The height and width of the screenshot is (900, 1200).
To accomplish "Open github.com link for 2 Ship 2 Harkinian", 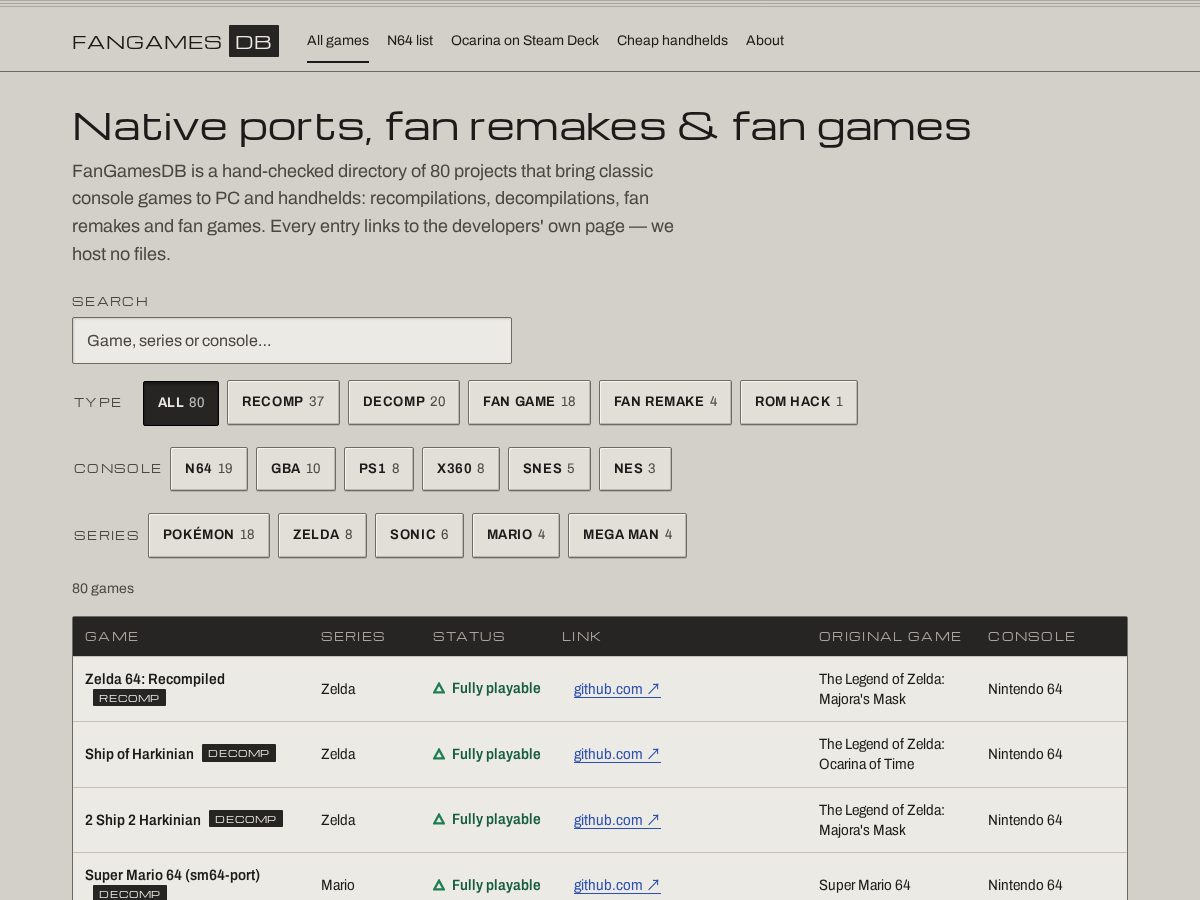I will (x=617, y=820).
